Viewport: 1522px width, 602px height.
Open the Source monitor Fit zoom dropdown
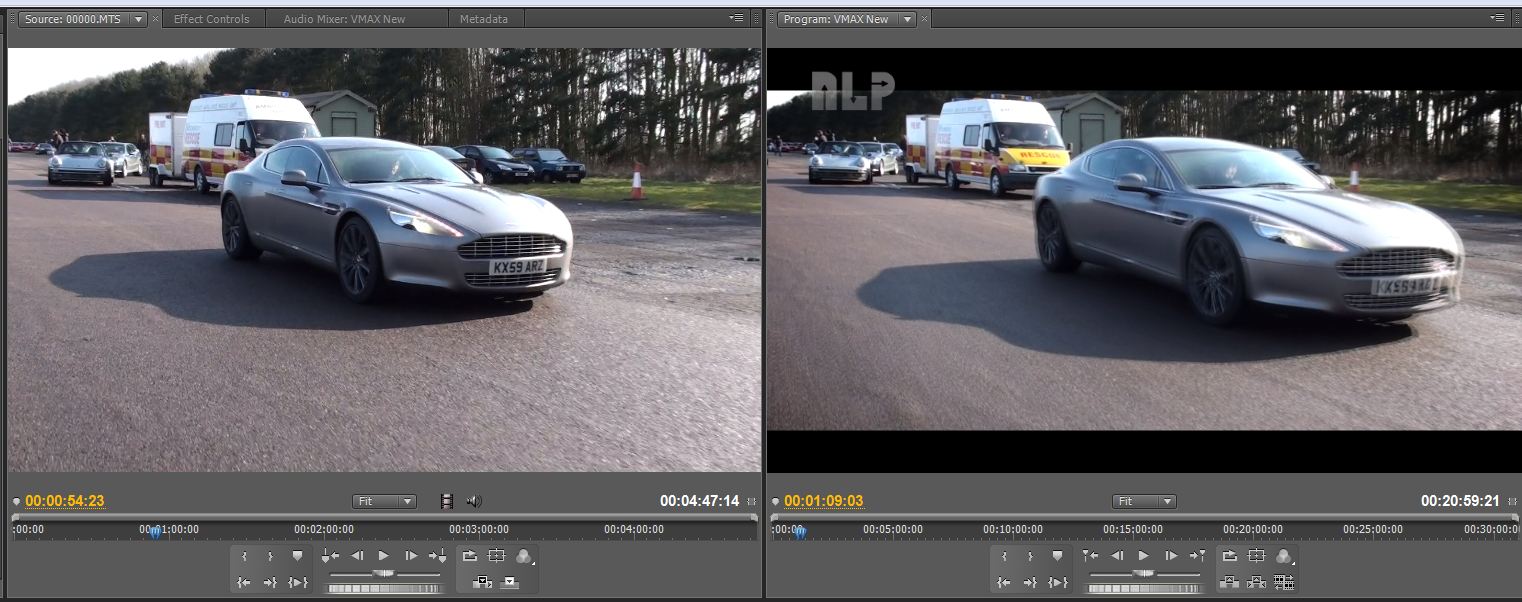pyautogui.click(x=384, y=501)
